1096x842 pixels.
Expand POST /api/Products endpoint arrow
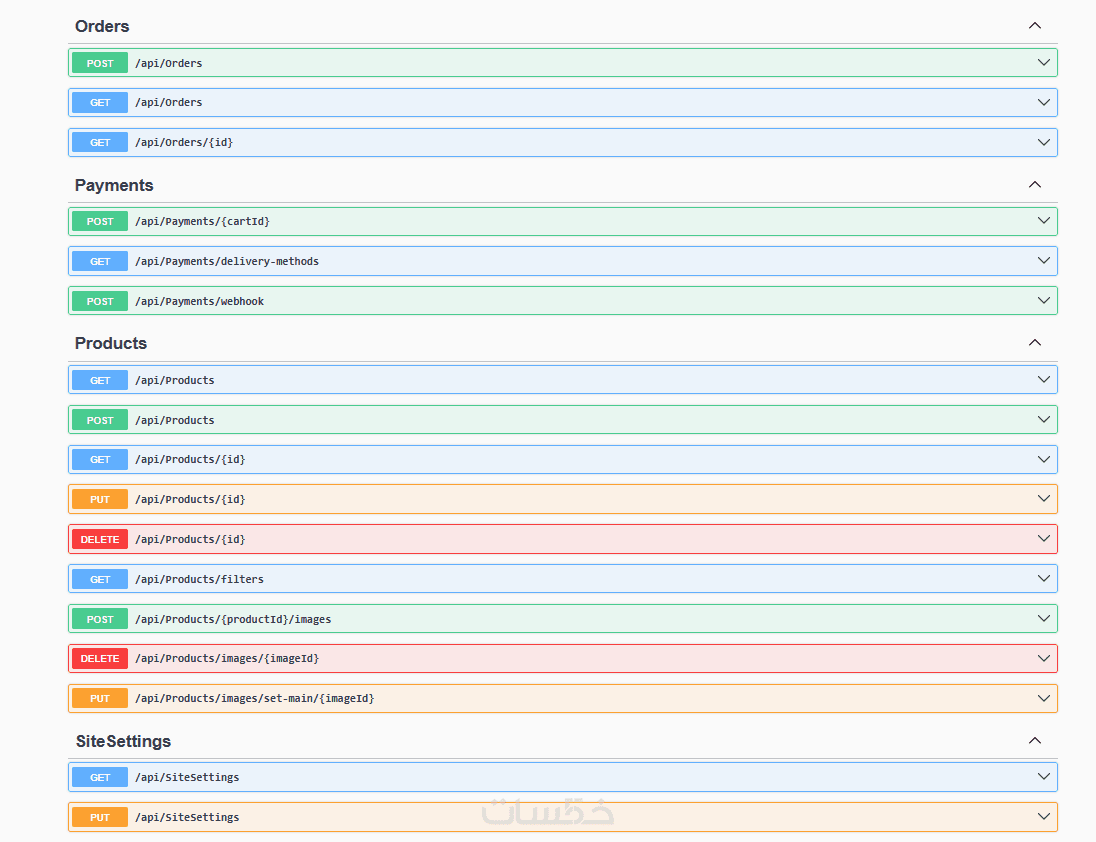click(1044, 419)
